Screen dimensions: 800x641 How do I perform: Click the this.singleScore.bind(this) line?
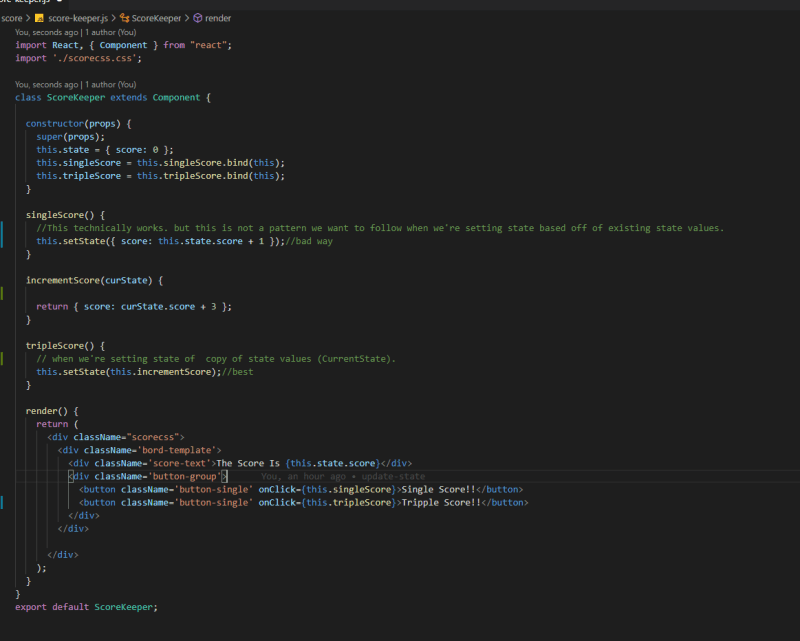pyautogui.click(x=160, y=163)
